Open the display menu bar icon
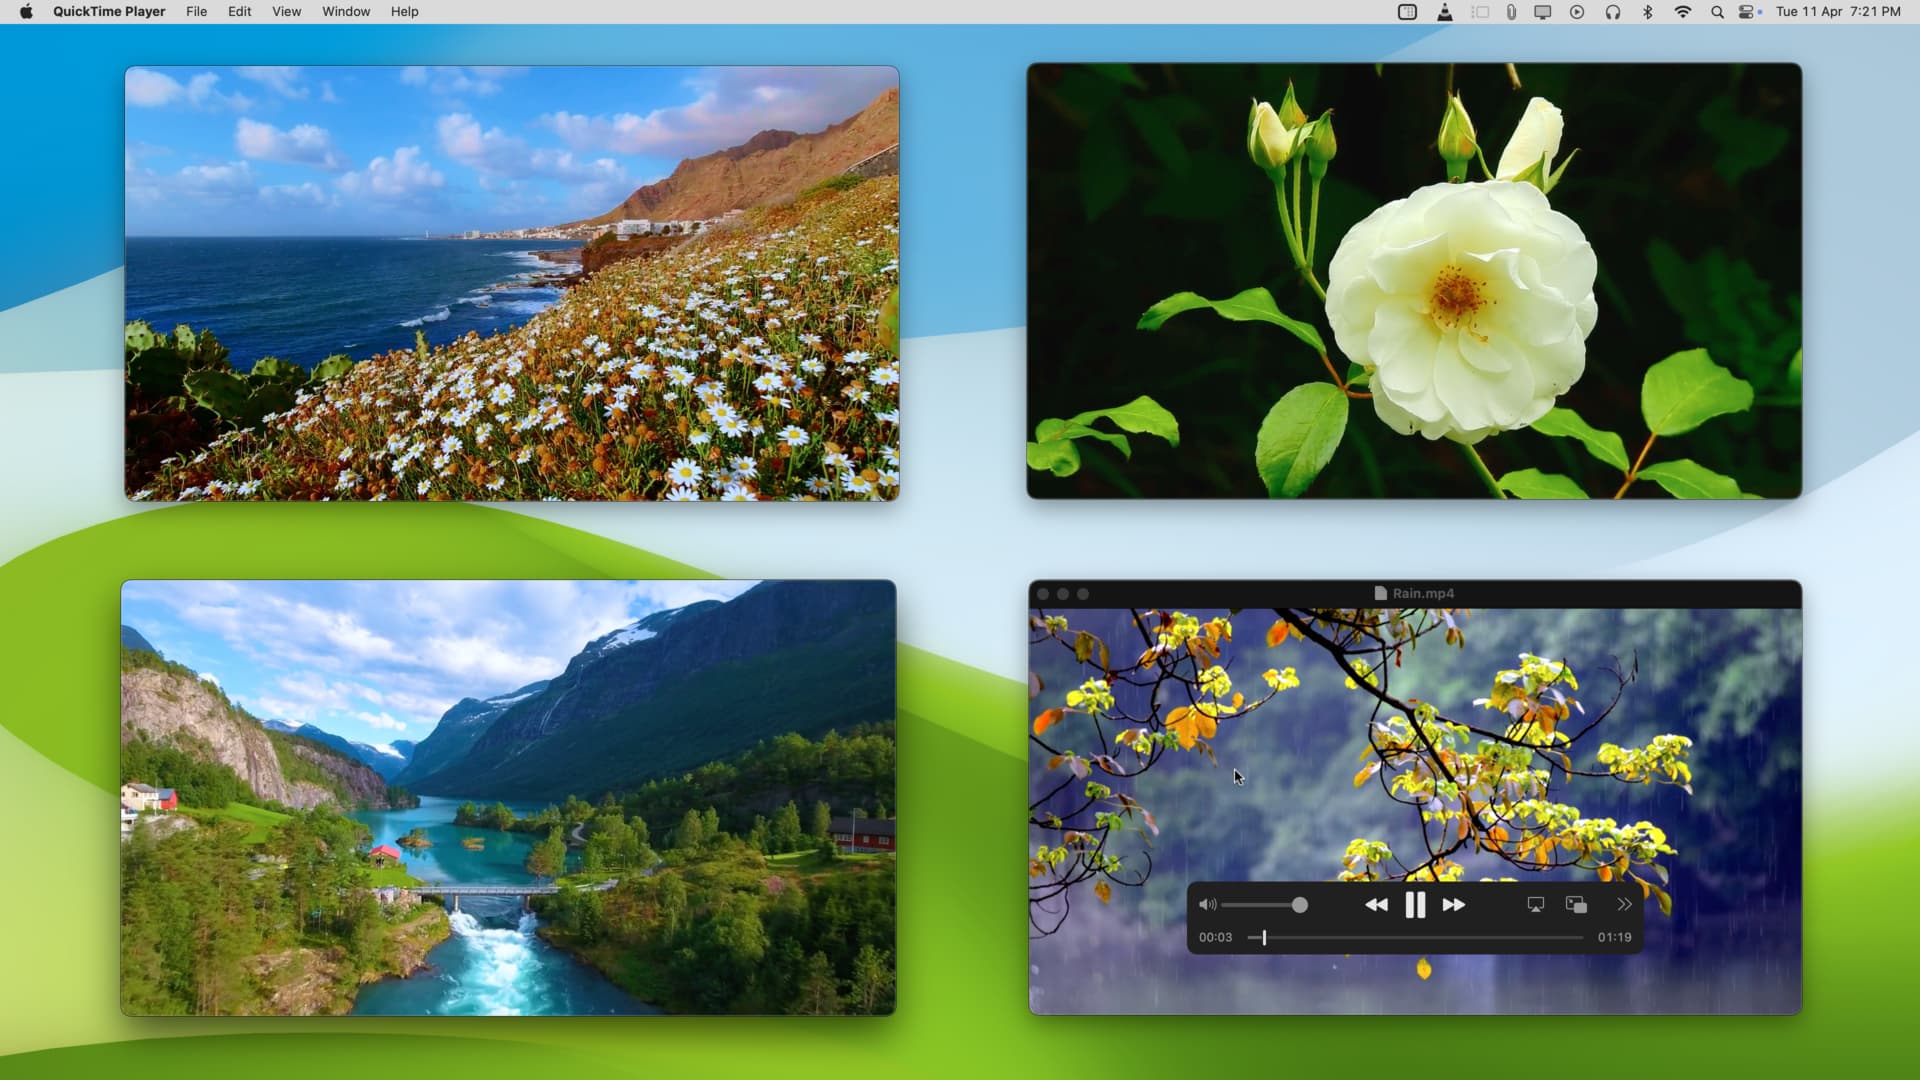 1543,12
